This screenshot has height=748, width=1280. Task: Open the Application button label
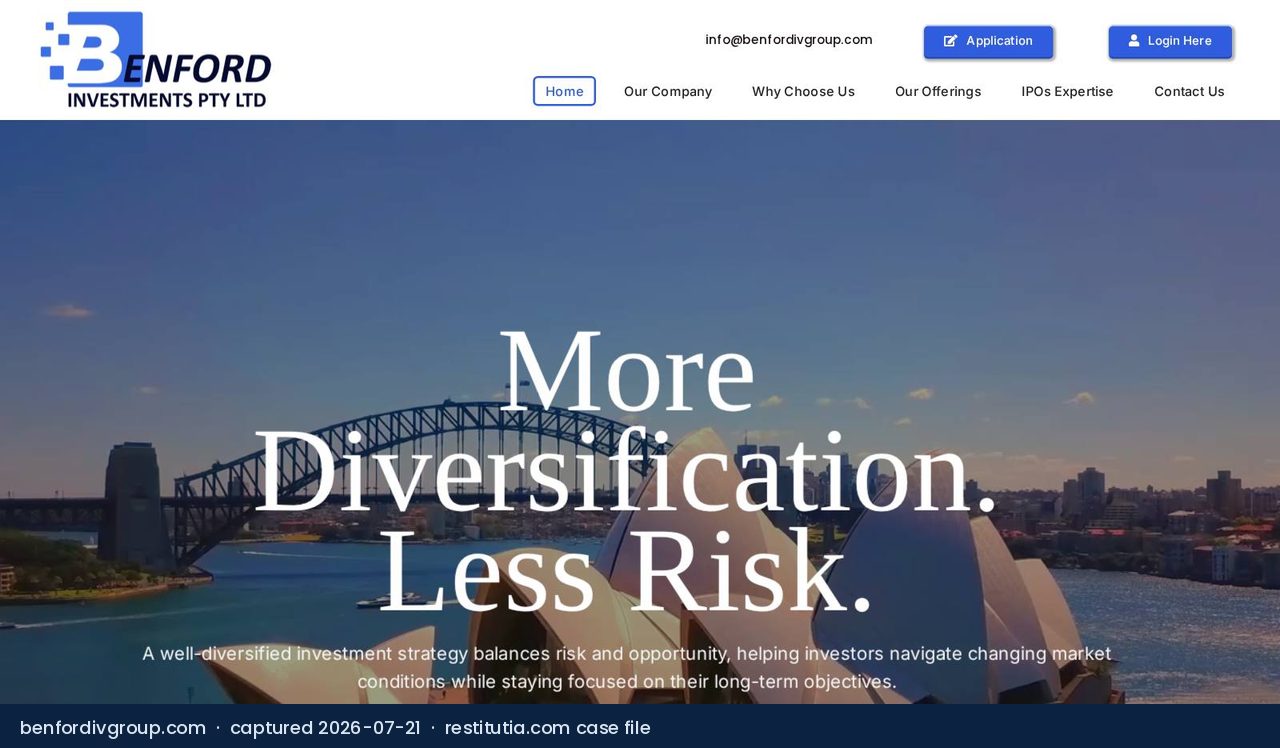(x=999, y=41)
